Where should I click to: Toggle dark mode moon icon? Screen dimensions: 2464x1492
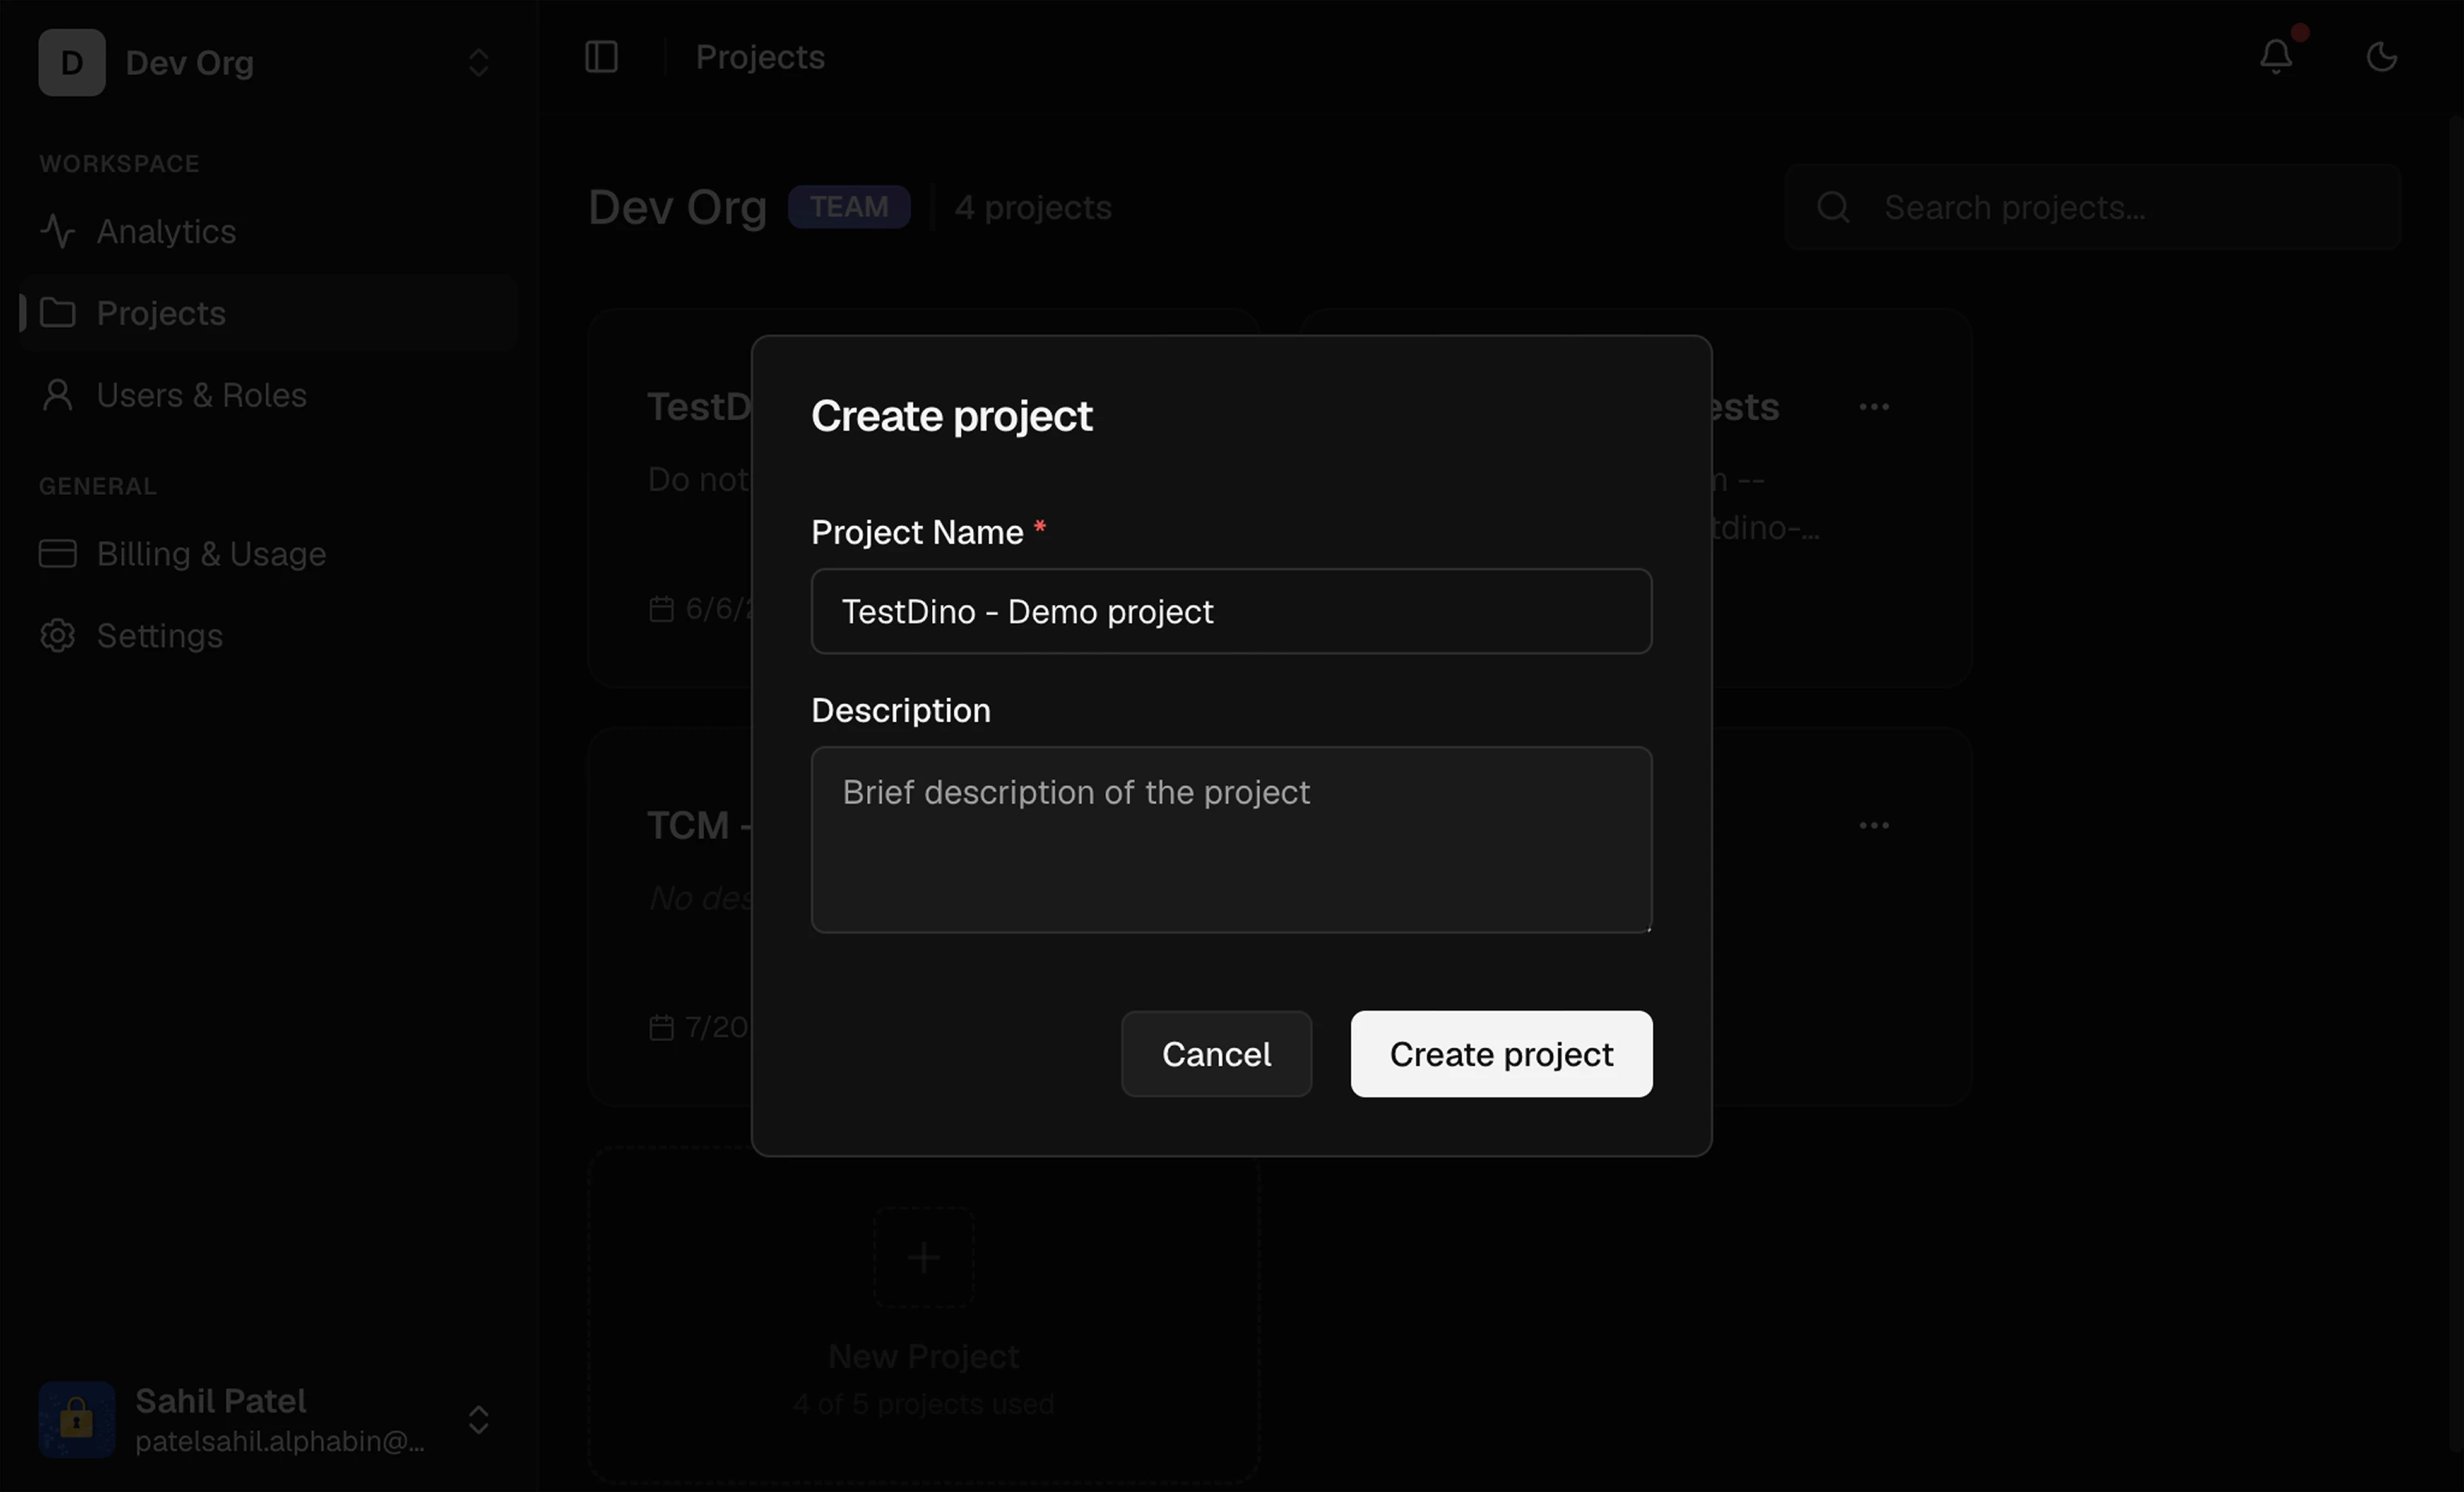tap(2382, 57)
